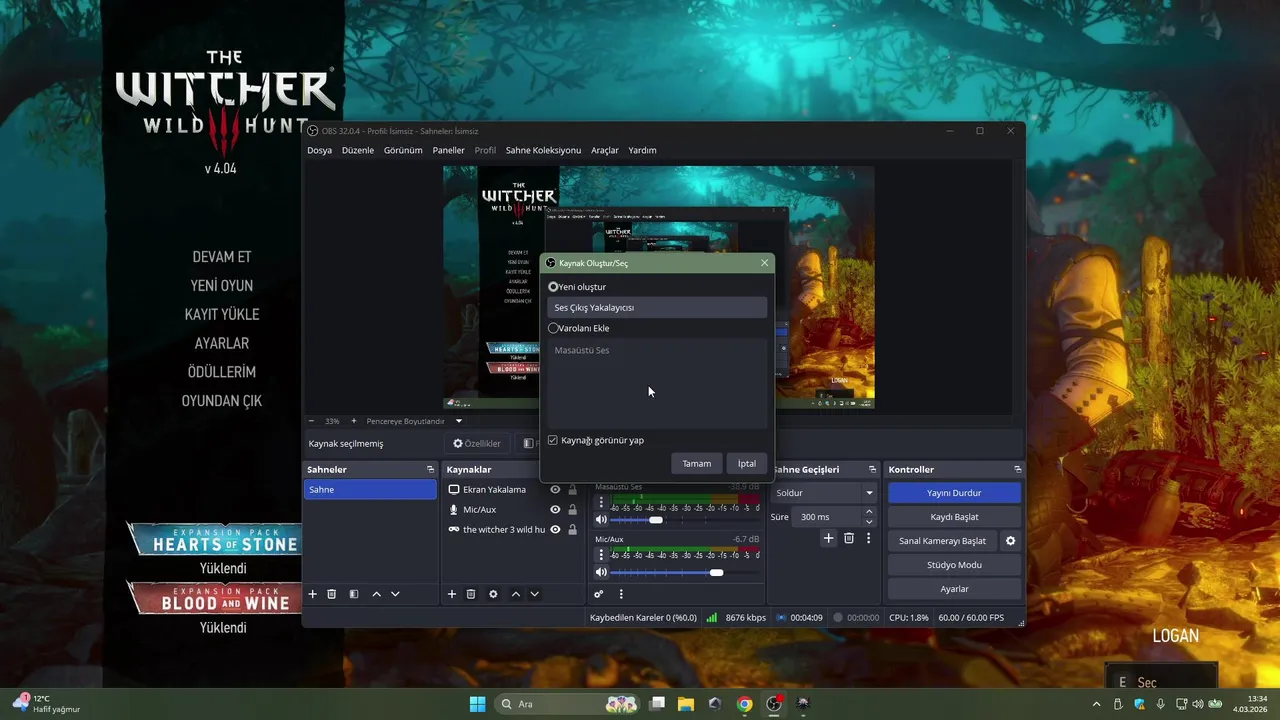Viewport: 1280px width, 720px height.
Task: Add a new scene with Sahneler plus icon
Action: pos(312,594)
